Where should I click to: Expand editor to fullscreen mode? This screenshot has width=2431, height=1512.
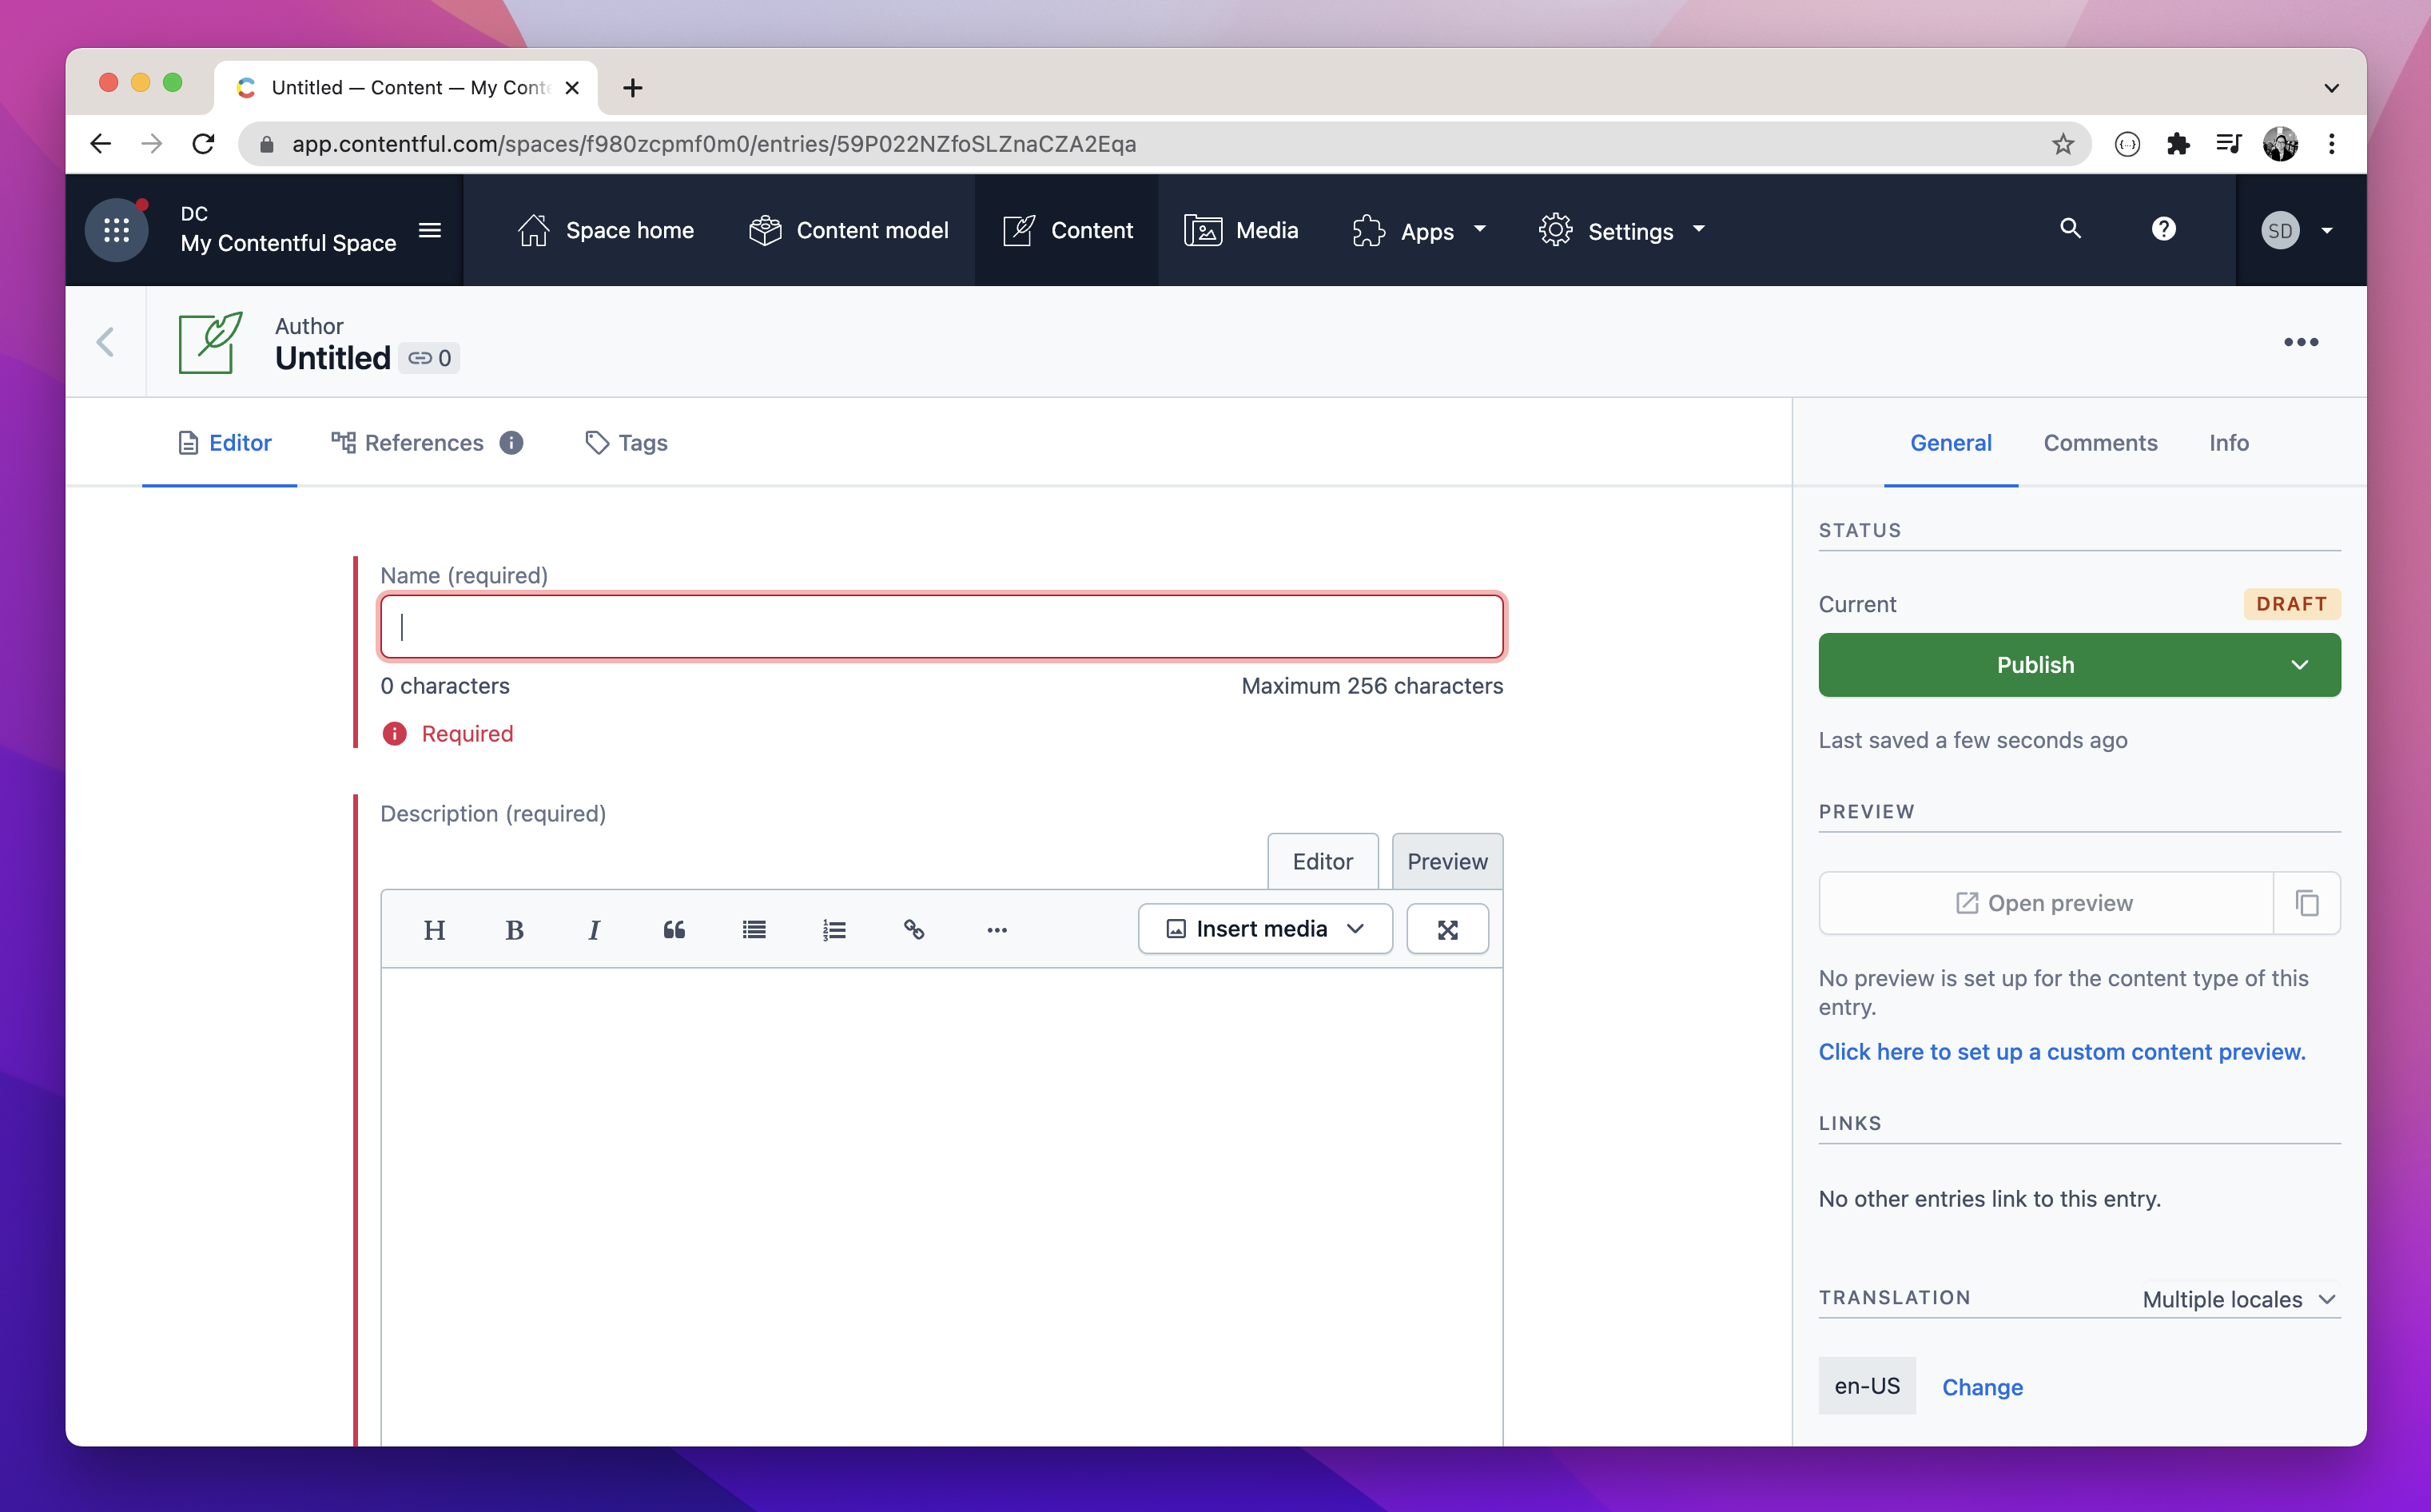(1447, 930)
